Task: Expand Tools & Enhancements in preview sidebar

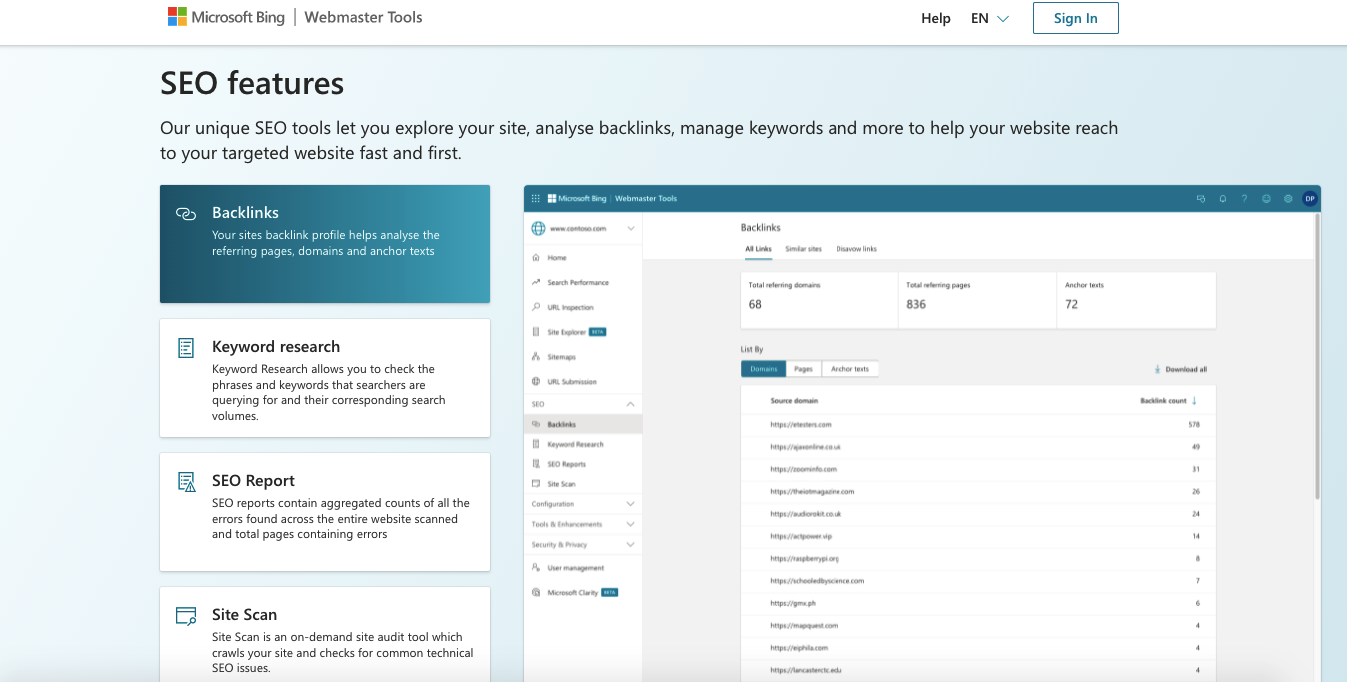Action: [x=630, y=524]
